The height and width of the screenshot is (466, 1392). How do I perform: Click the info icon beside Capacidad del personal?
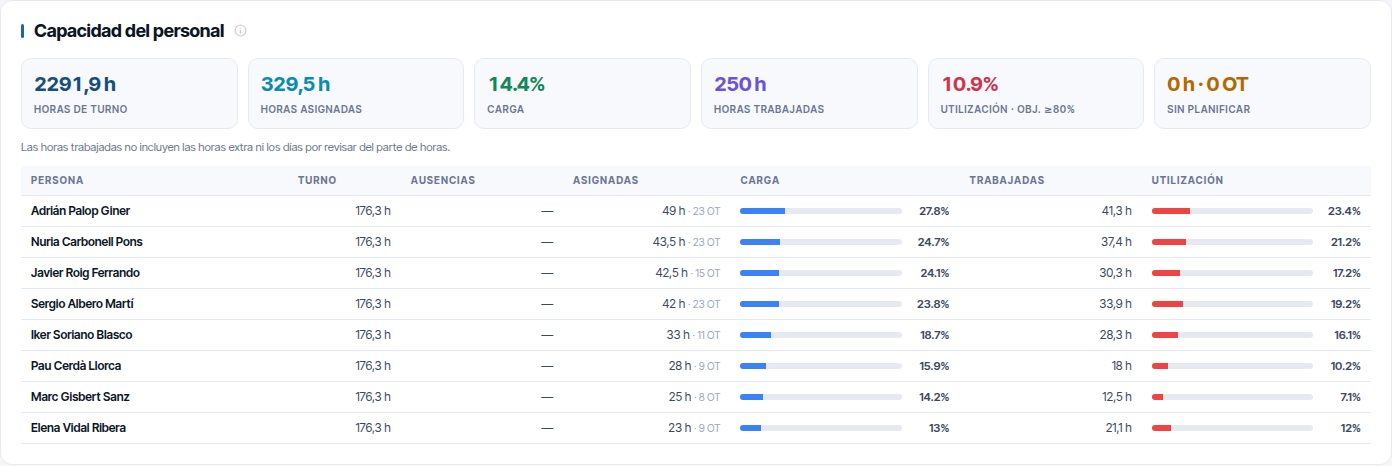(240, 31)
